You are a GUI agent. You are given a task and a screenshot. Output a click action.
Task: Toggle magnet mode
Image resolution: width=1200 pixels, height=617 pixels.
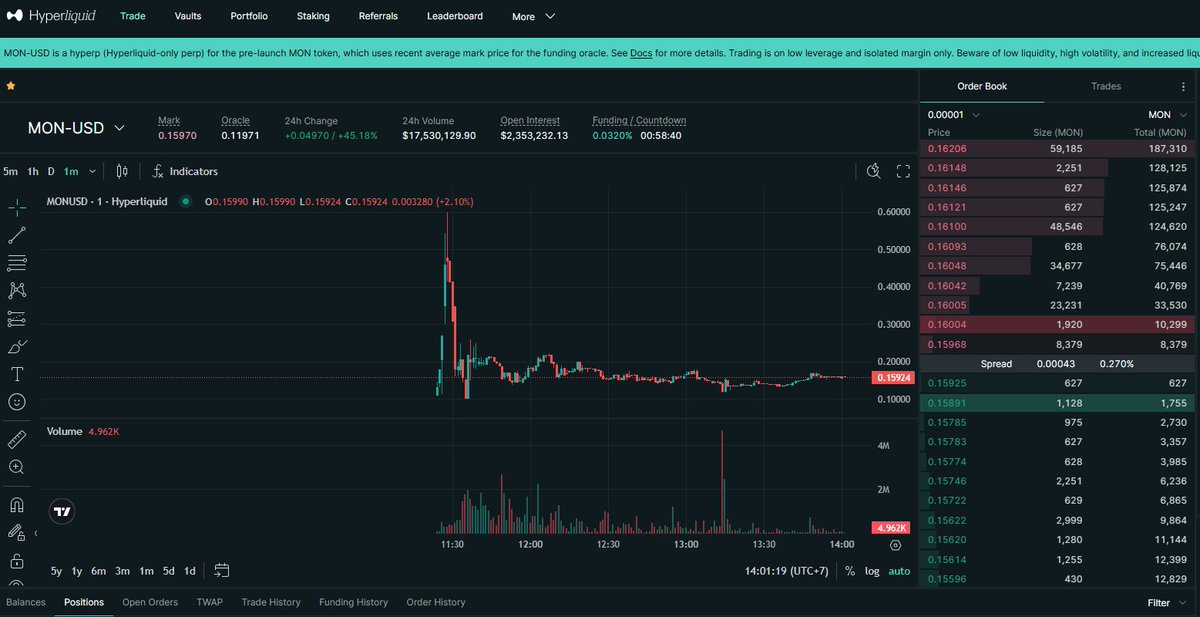pos(17,505)
